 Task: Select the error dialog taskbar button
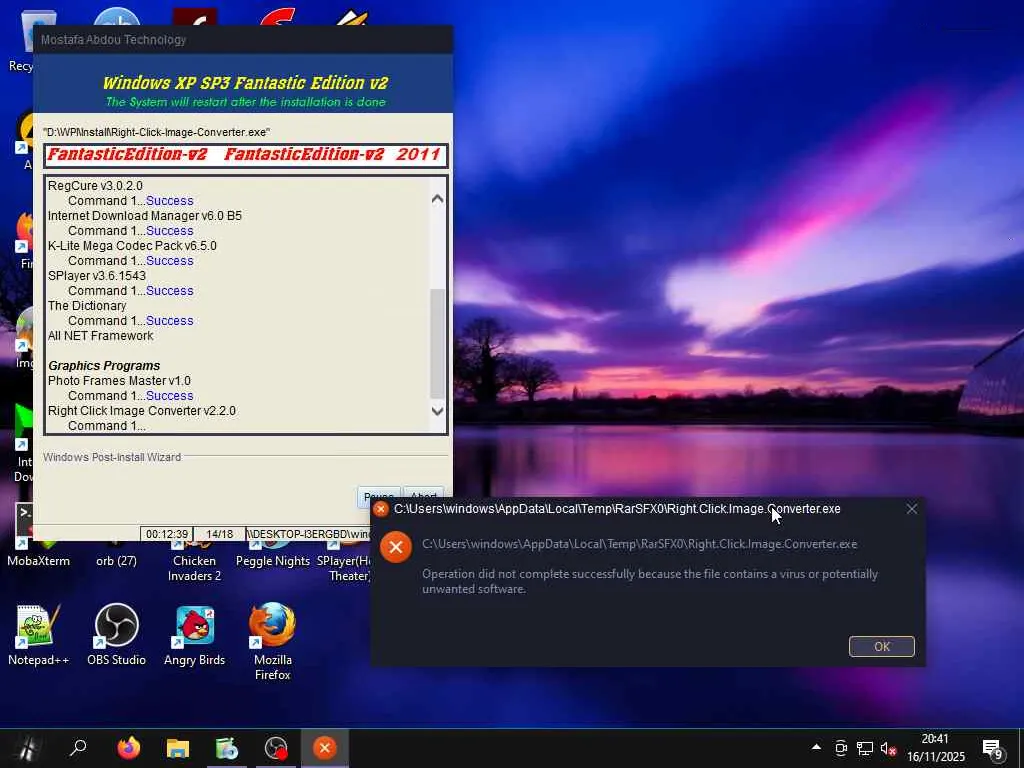(x=325, y=748)
